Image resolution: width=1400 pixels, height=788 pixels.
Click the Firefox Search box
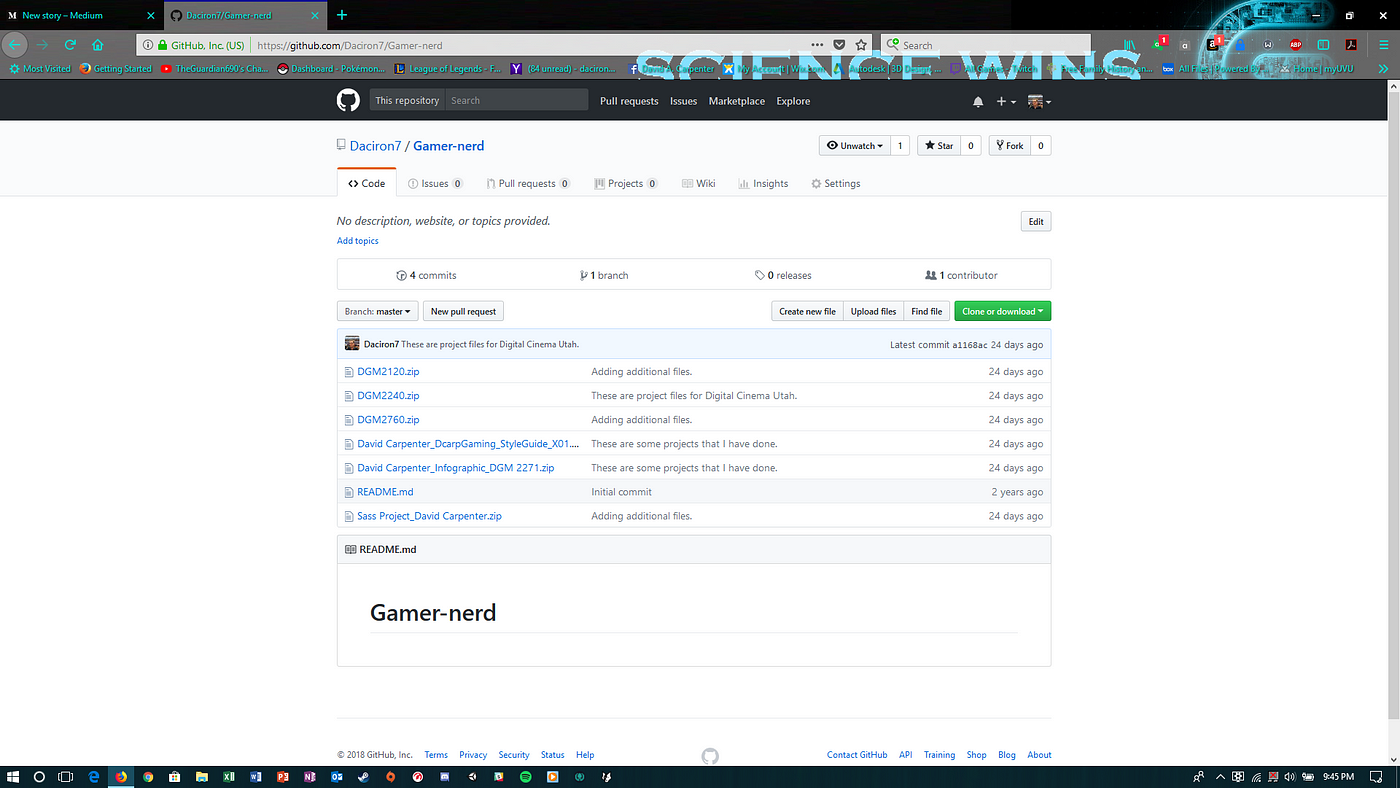pyautogui.click(x=985, y=45)
